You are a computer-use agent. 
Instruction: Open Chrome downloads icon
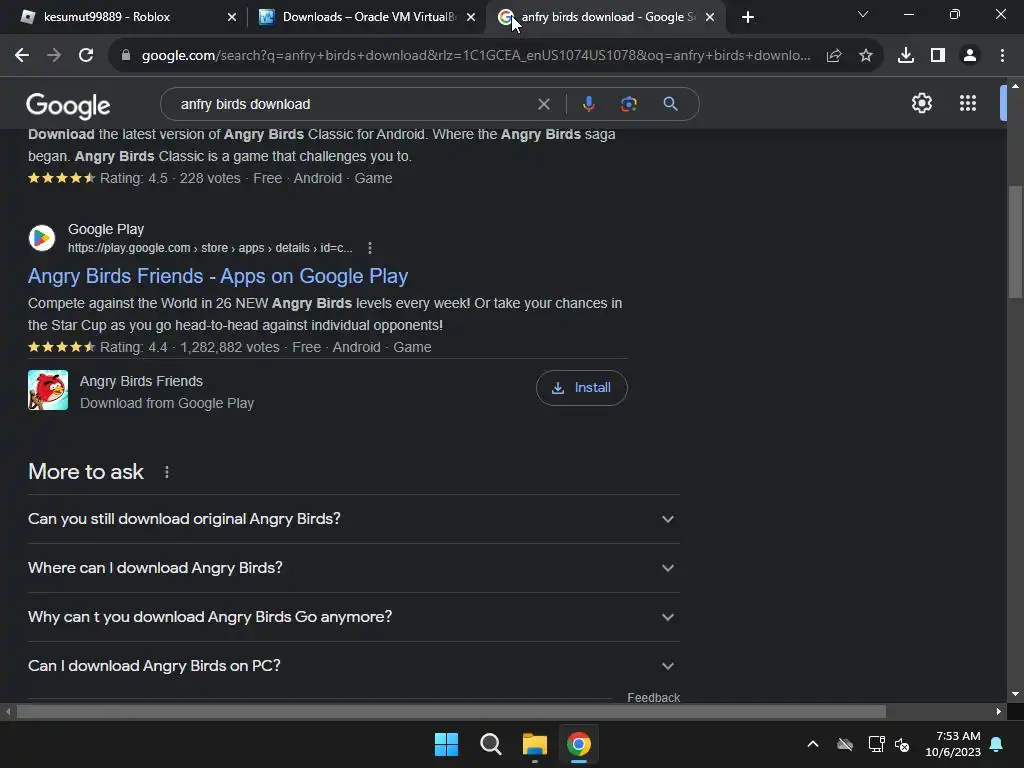click(905, 56)
